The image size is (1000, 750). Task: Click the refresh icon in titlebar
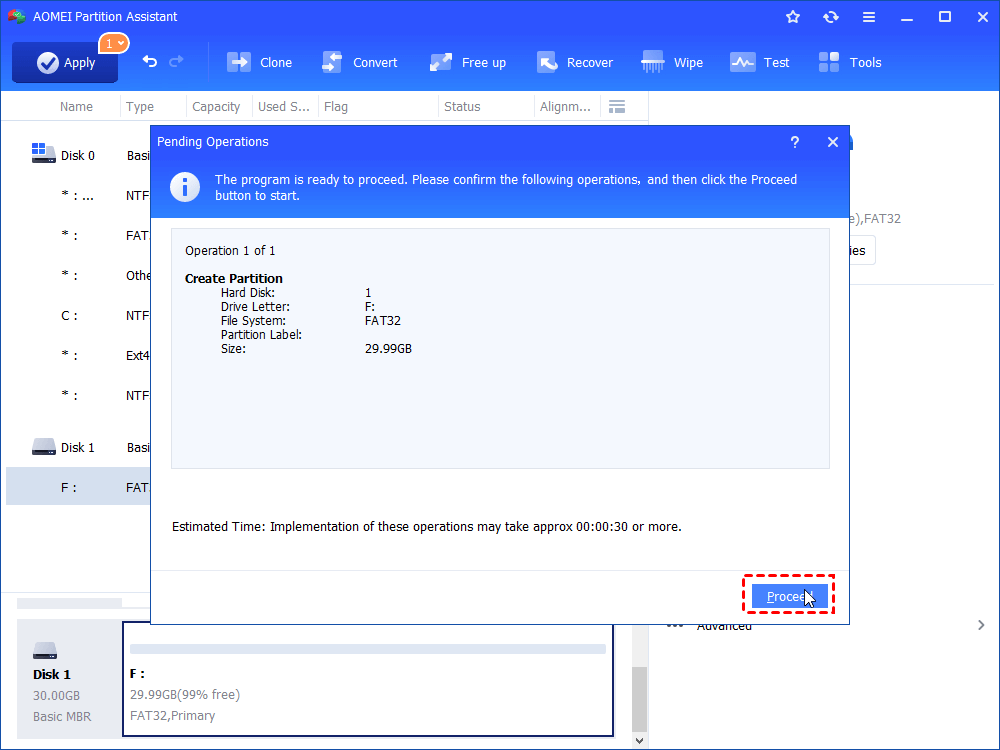831,16
